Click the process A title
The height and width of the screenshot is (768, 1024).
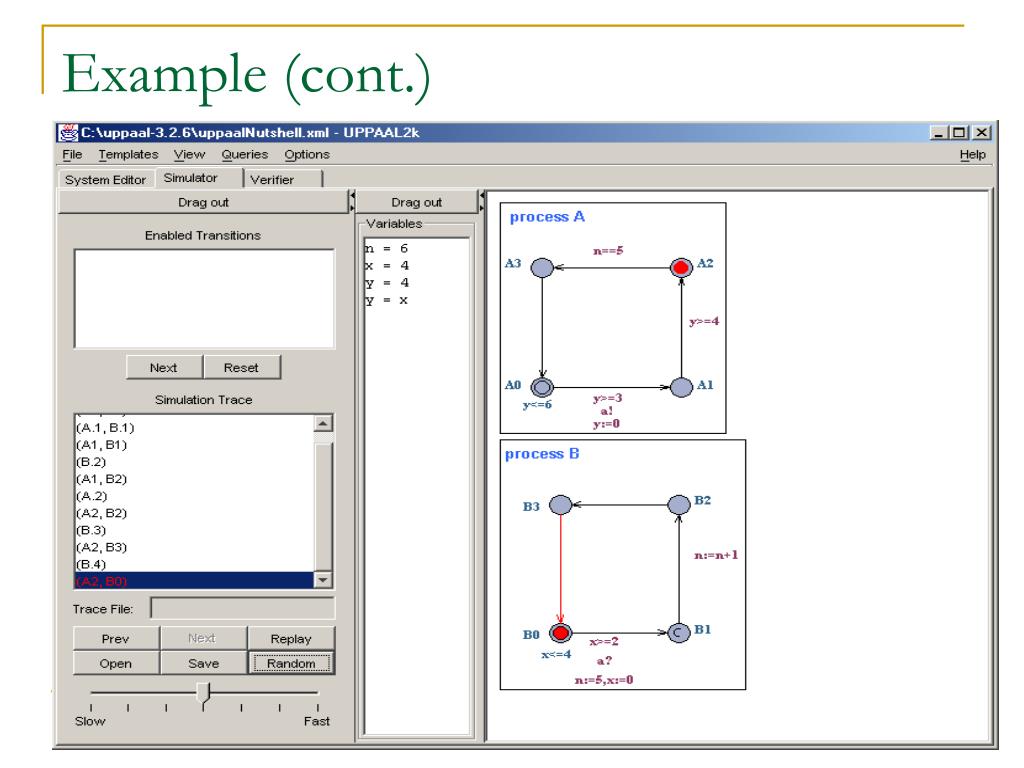click(547, 217)
